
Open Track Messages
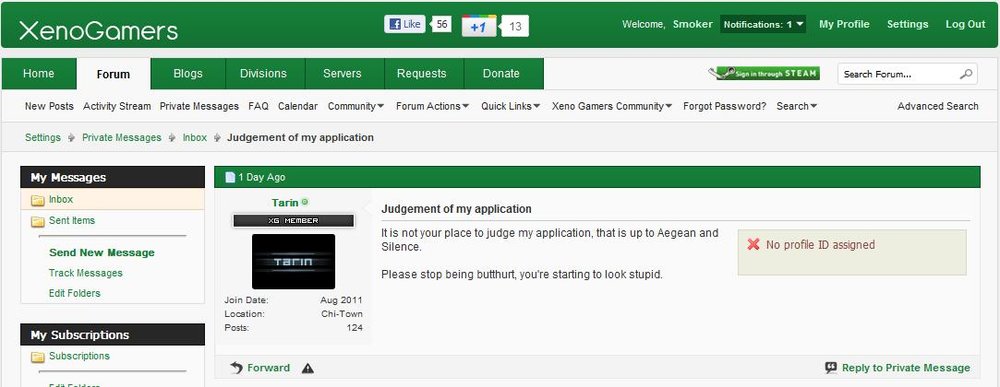click(x=85, y=274)
